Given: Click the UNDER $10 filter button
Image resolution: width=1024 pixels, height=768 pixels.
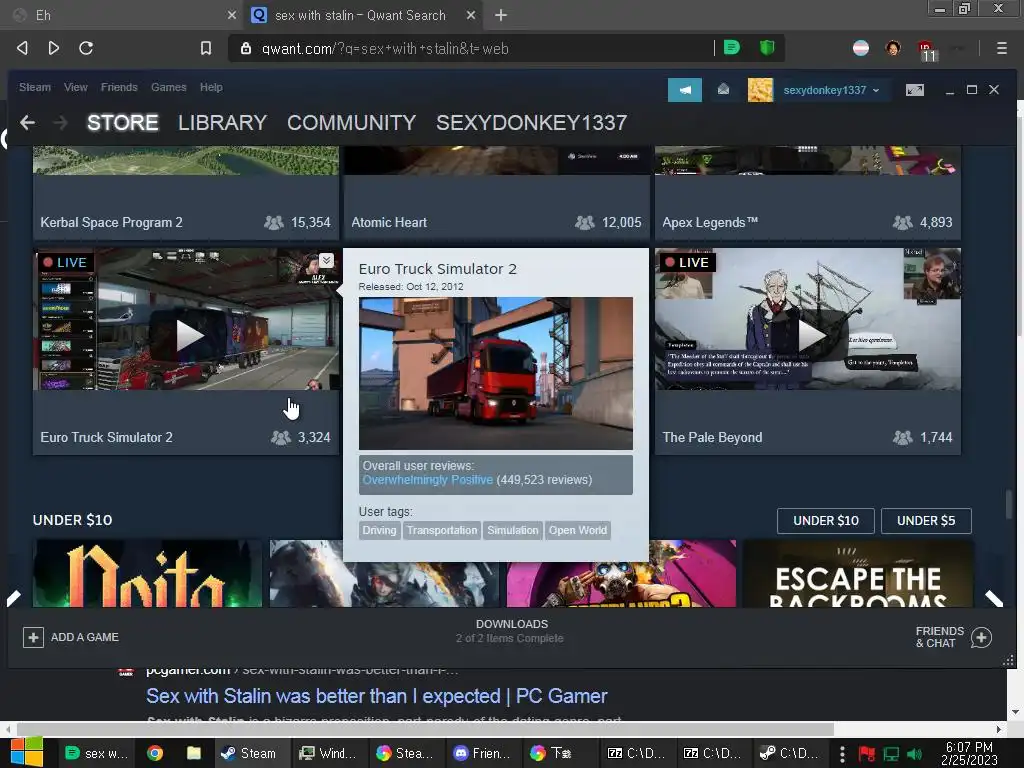Looking at the screenshot, I should coord(825,520).
